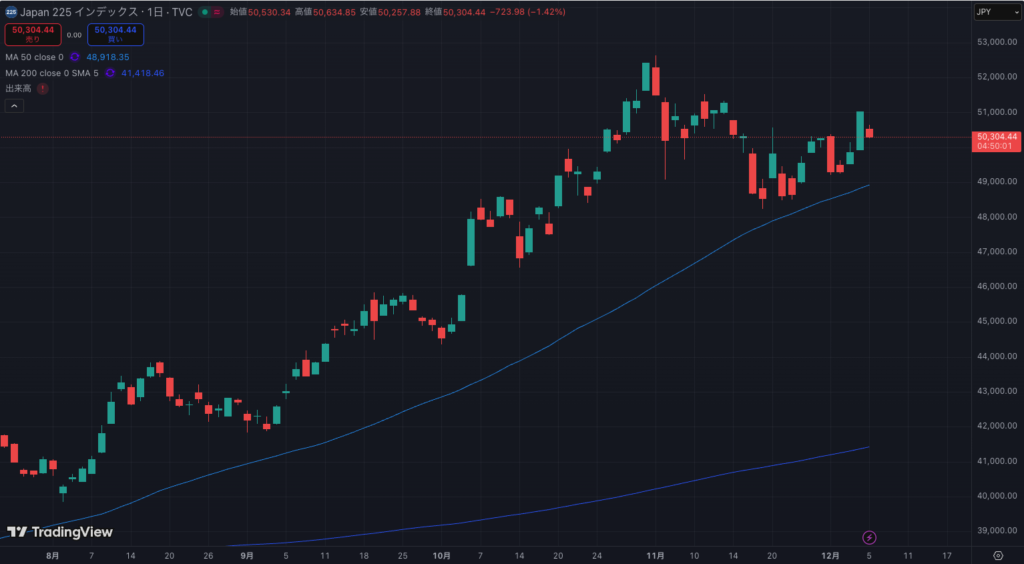Viewport: 1024px width, 564px height.
Task: Click the 出来高 volume indicator label
Action: pyautogui.click(x=18, y=89)
